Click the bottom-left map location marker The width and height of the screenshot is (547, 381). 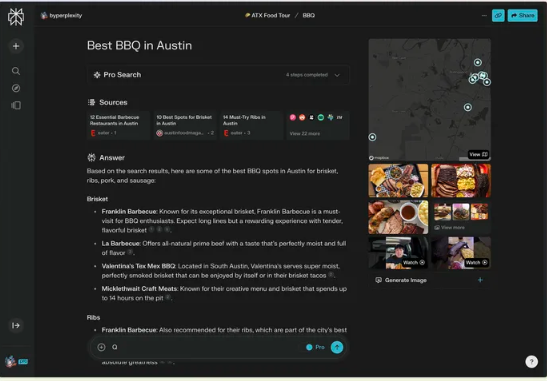tap(372, 137)
